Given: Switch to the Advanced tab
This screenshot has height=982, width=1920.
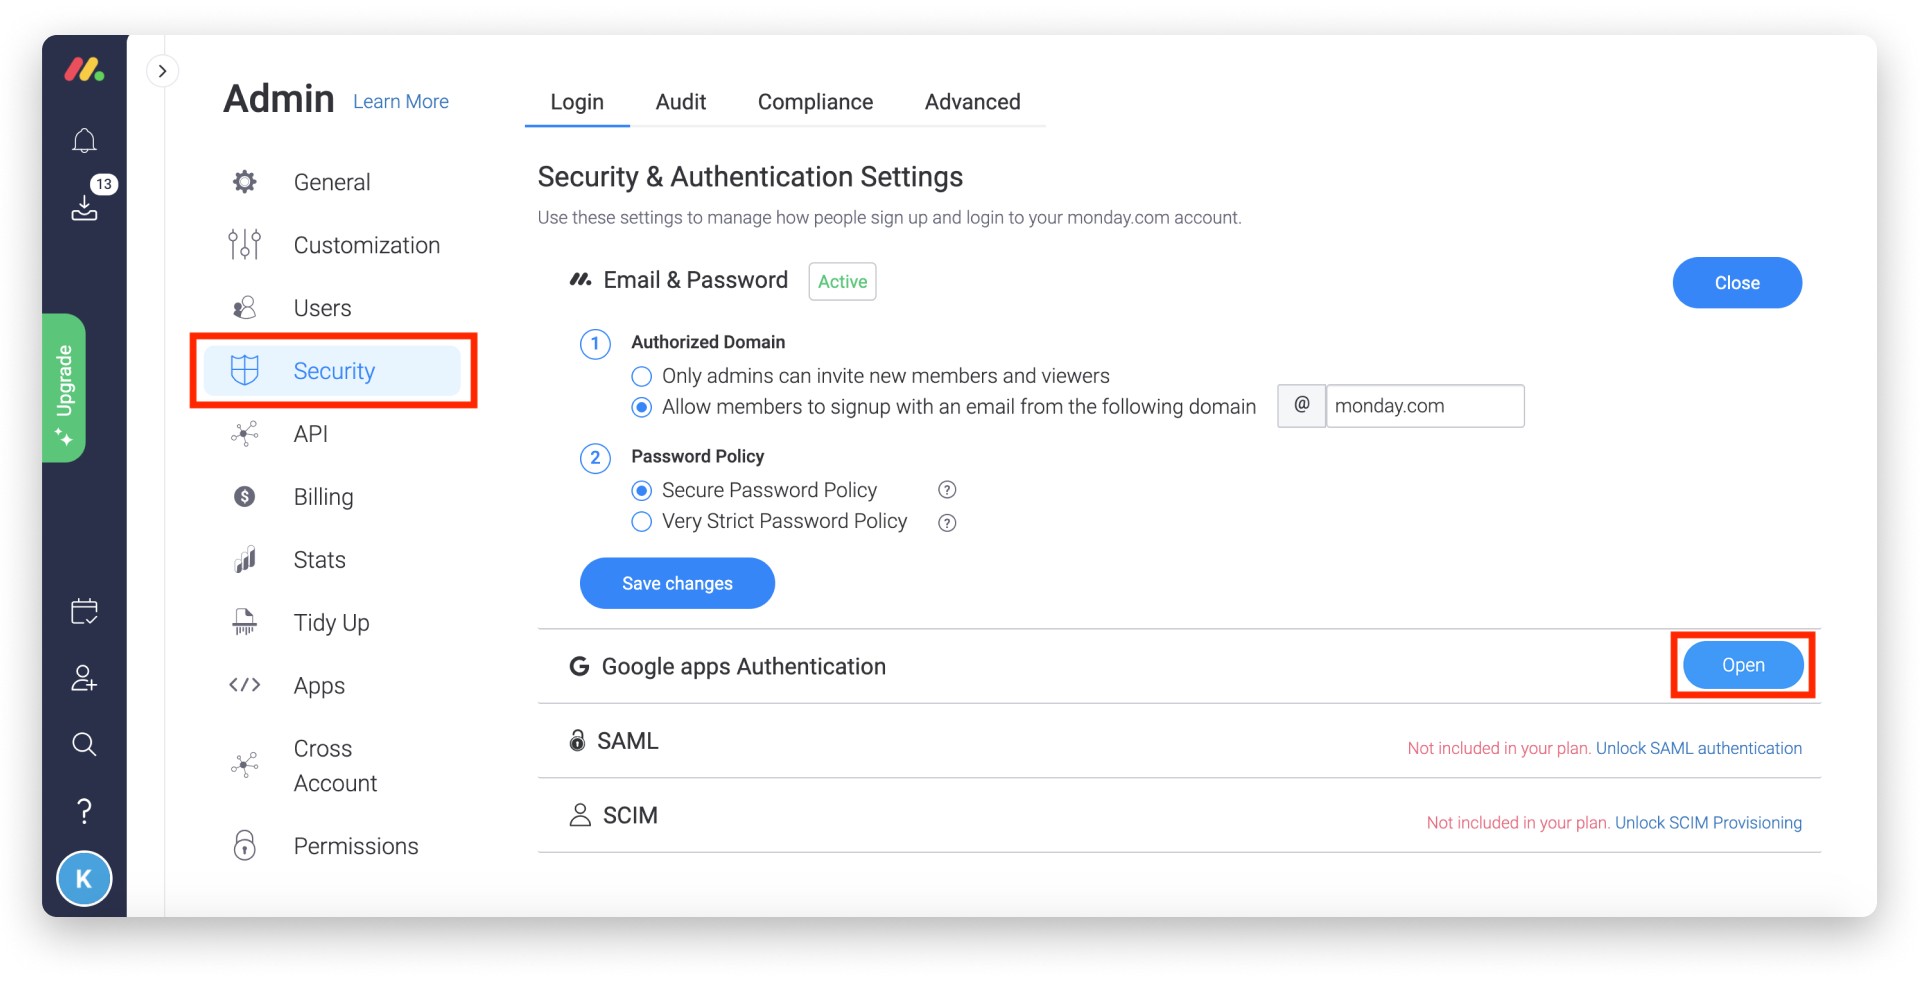Looking at the screenshot, I should point(973,102).
